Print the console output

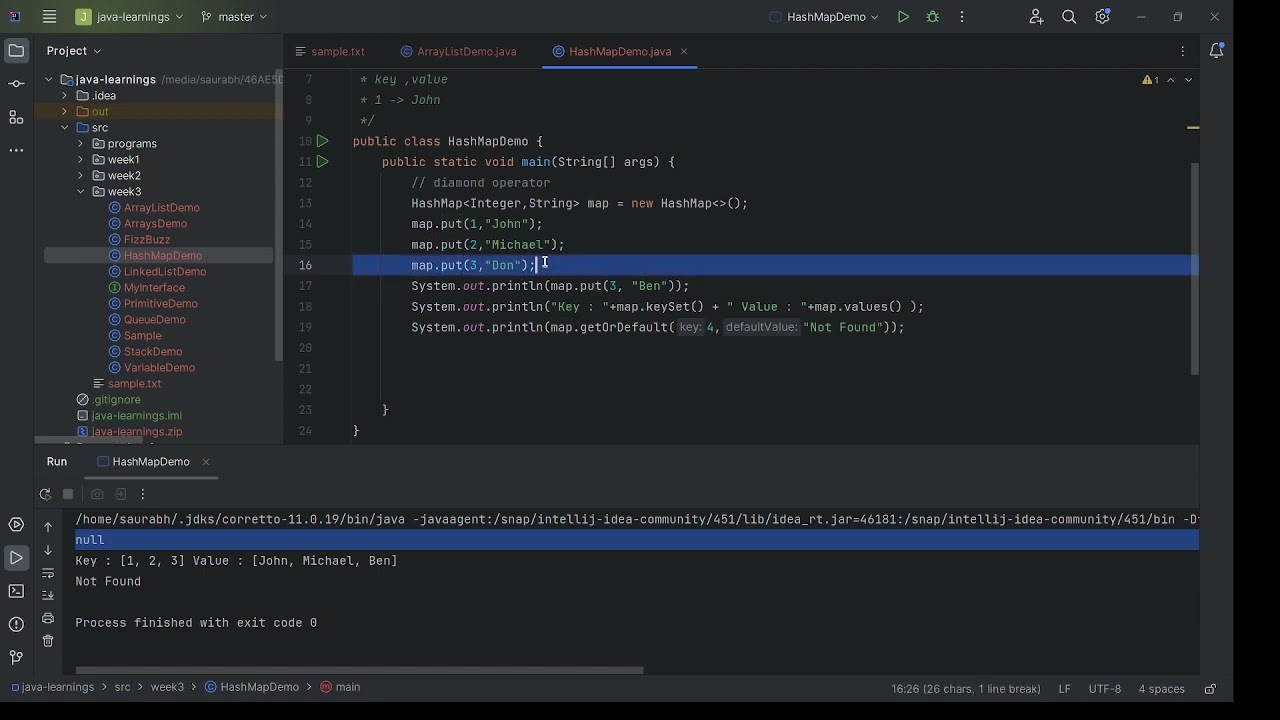coord(47,618)
